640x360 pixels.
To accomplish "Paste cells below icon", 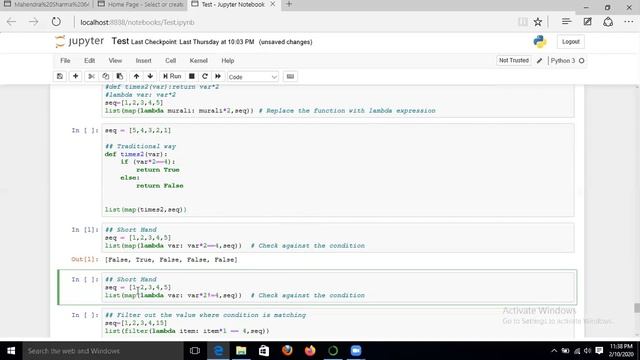I will point(120,76).
